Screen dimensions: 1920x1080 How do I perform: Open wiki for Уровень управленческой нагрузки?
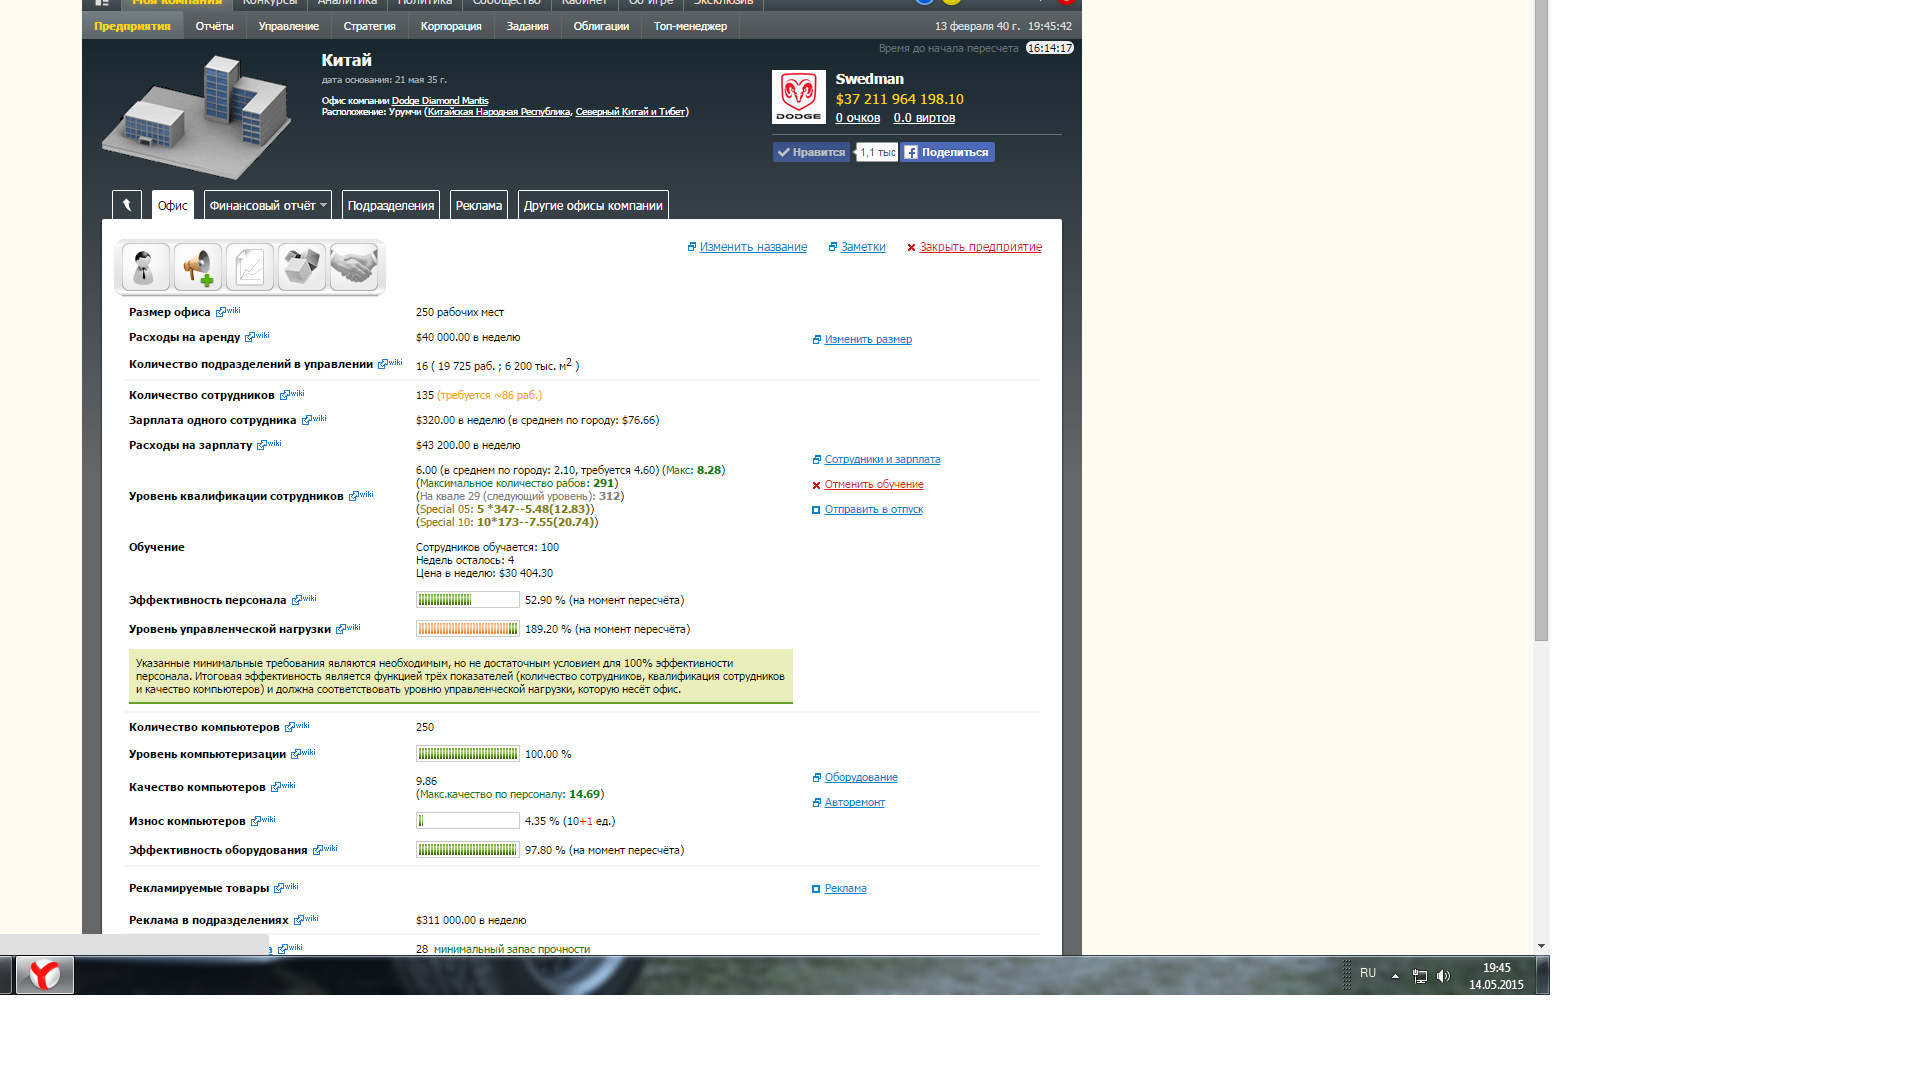click(x=348, y=628)
